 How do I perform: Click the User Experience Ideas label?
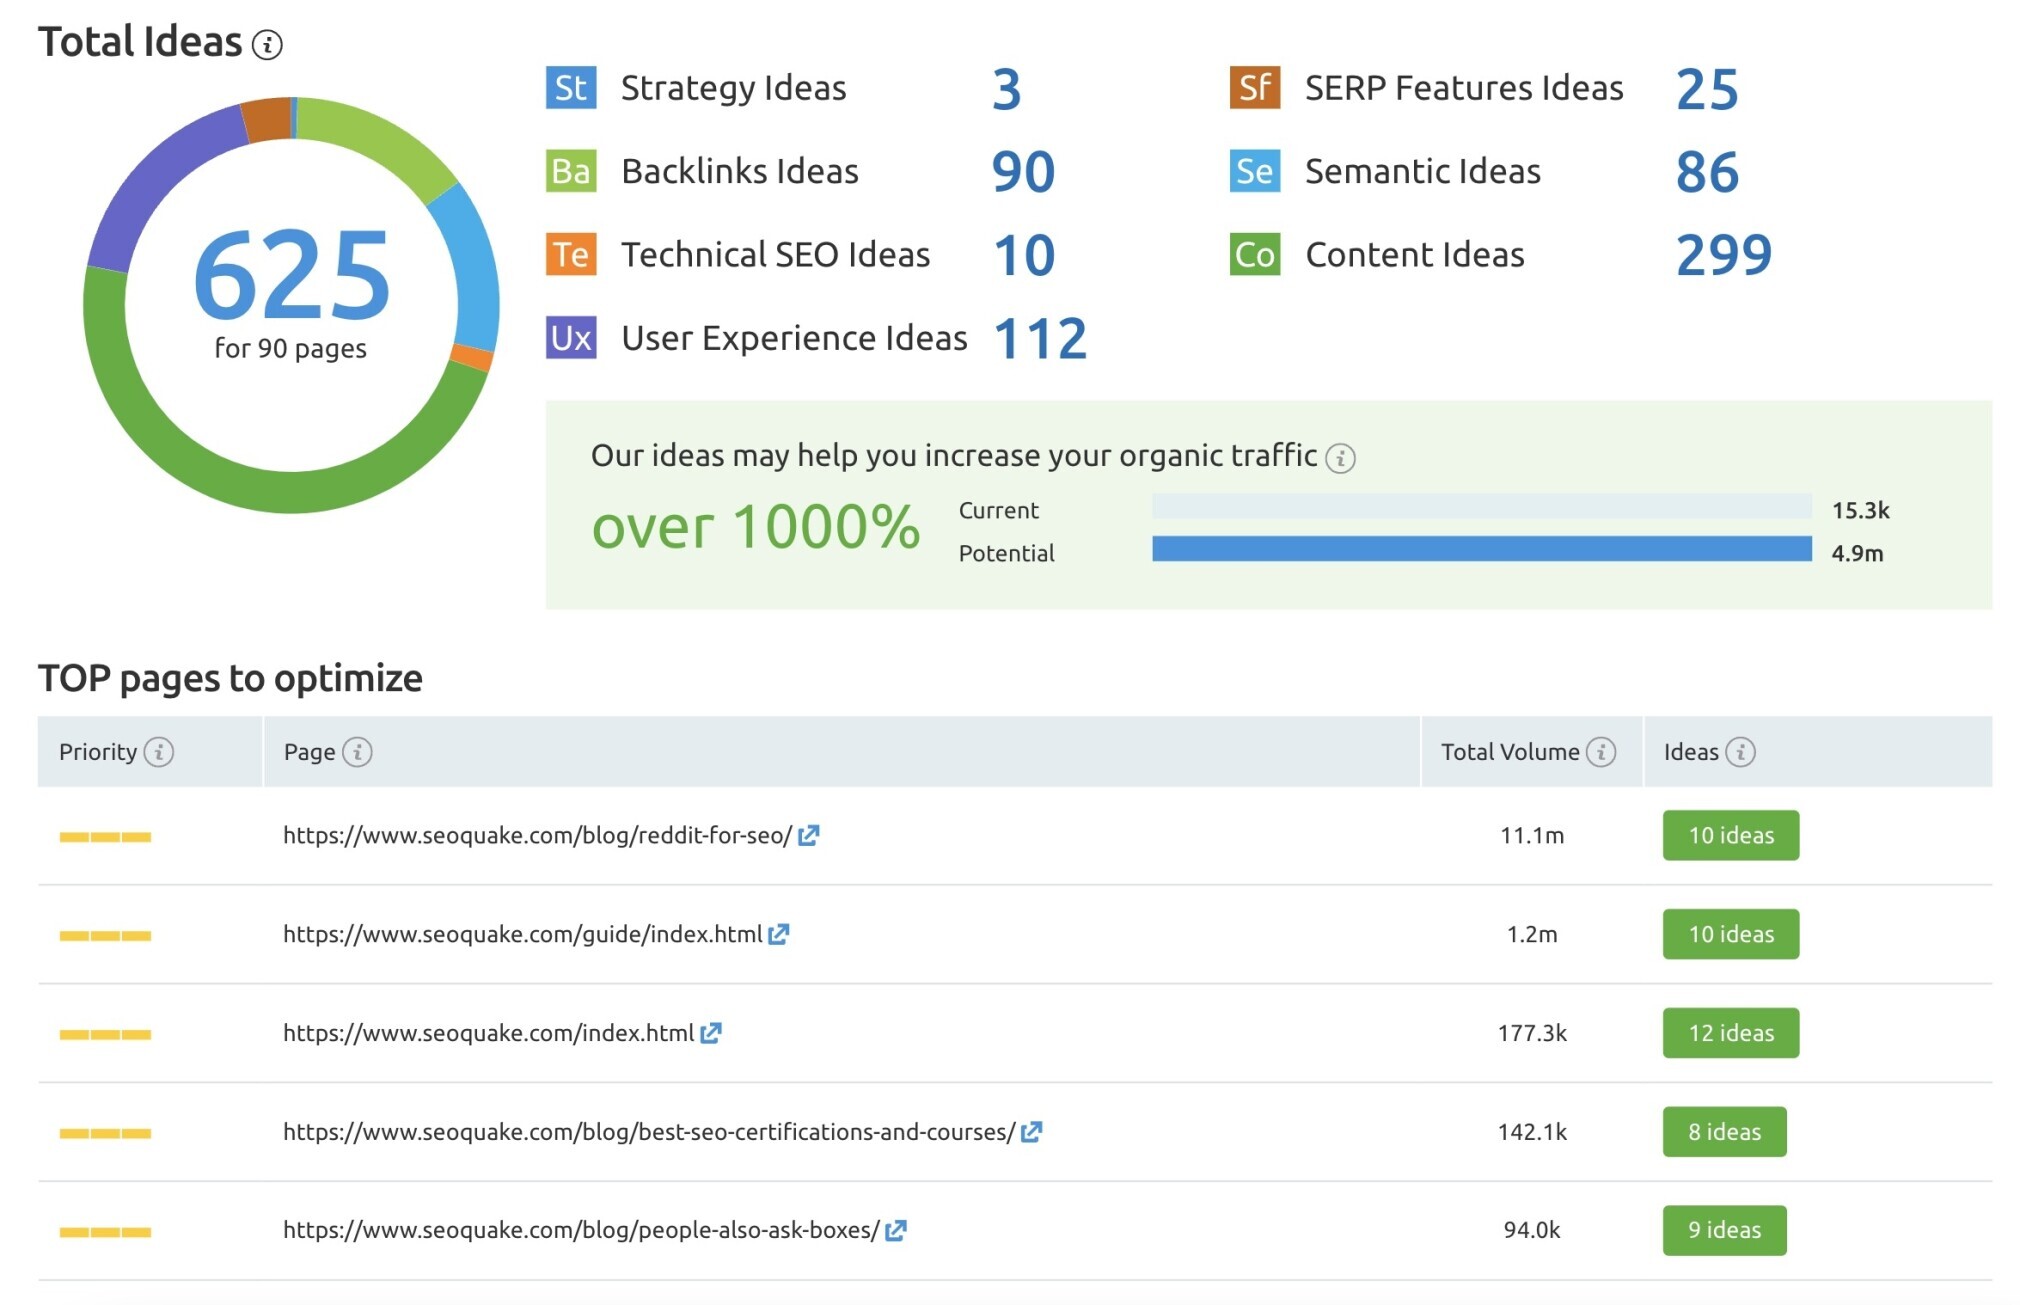click(794, 339)
